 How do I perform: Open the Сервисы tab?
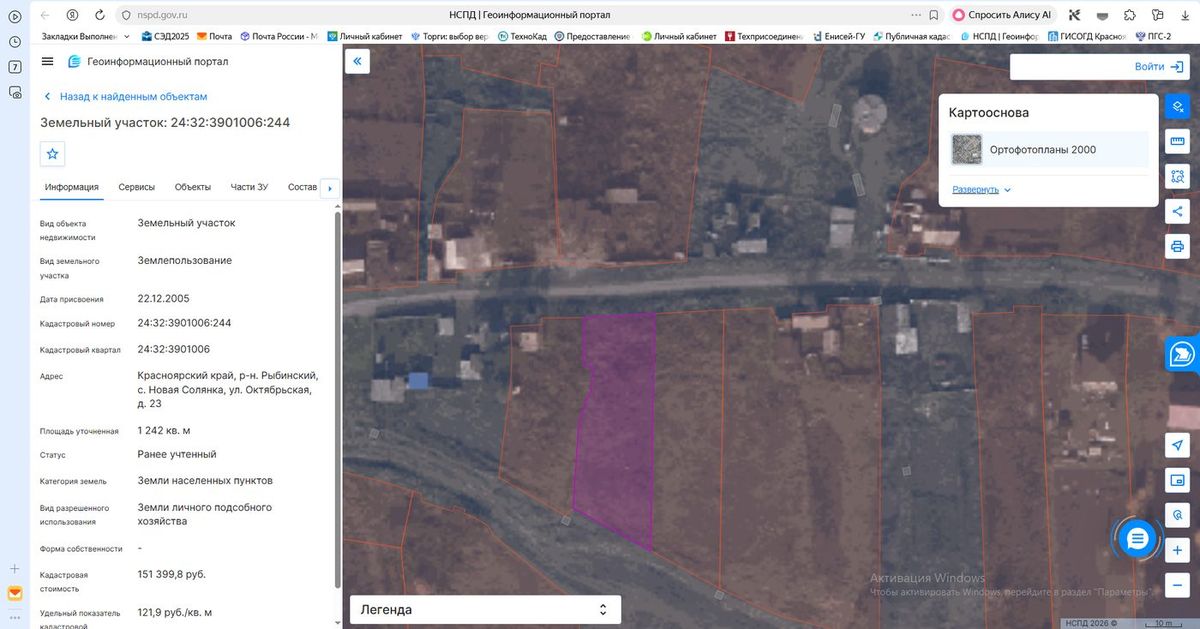tap(136, 187)
